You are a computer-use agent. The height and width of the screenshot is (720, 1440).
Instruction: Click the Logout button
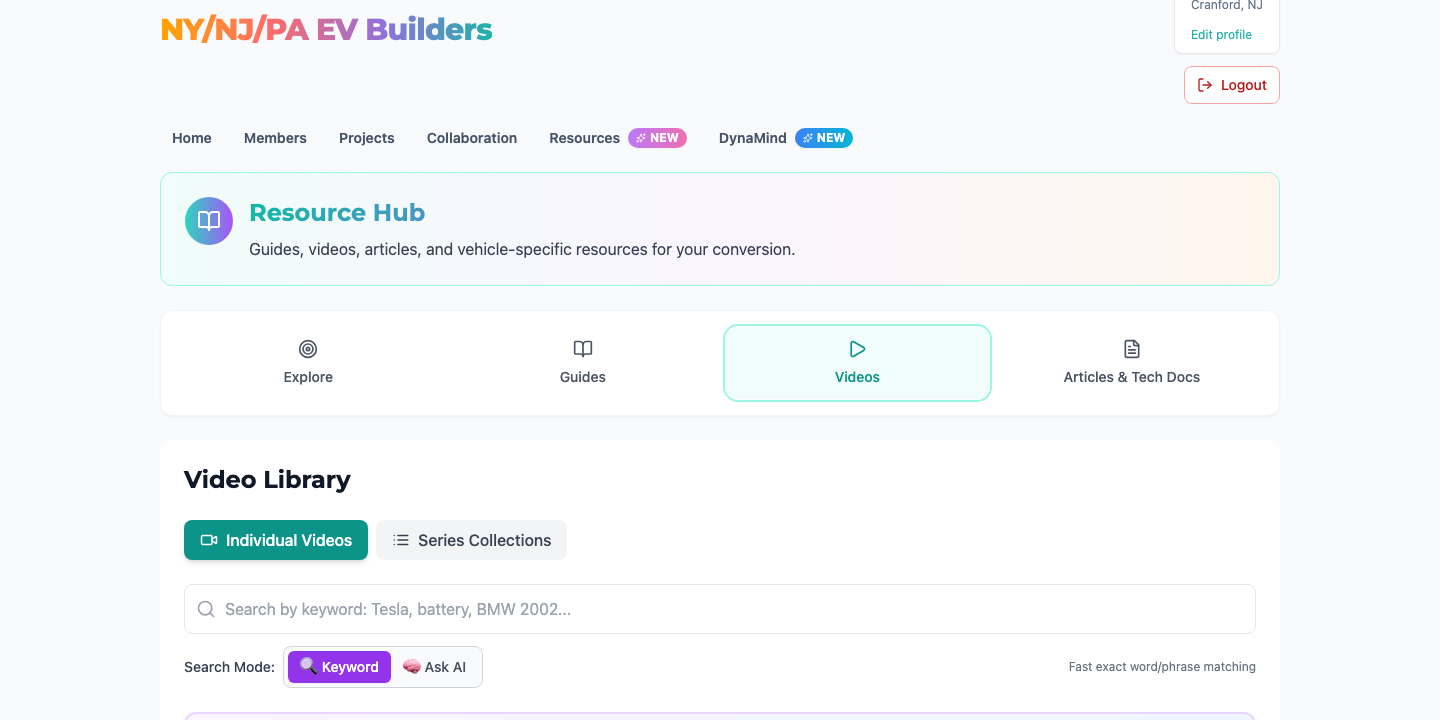[x=1231, y=84]
